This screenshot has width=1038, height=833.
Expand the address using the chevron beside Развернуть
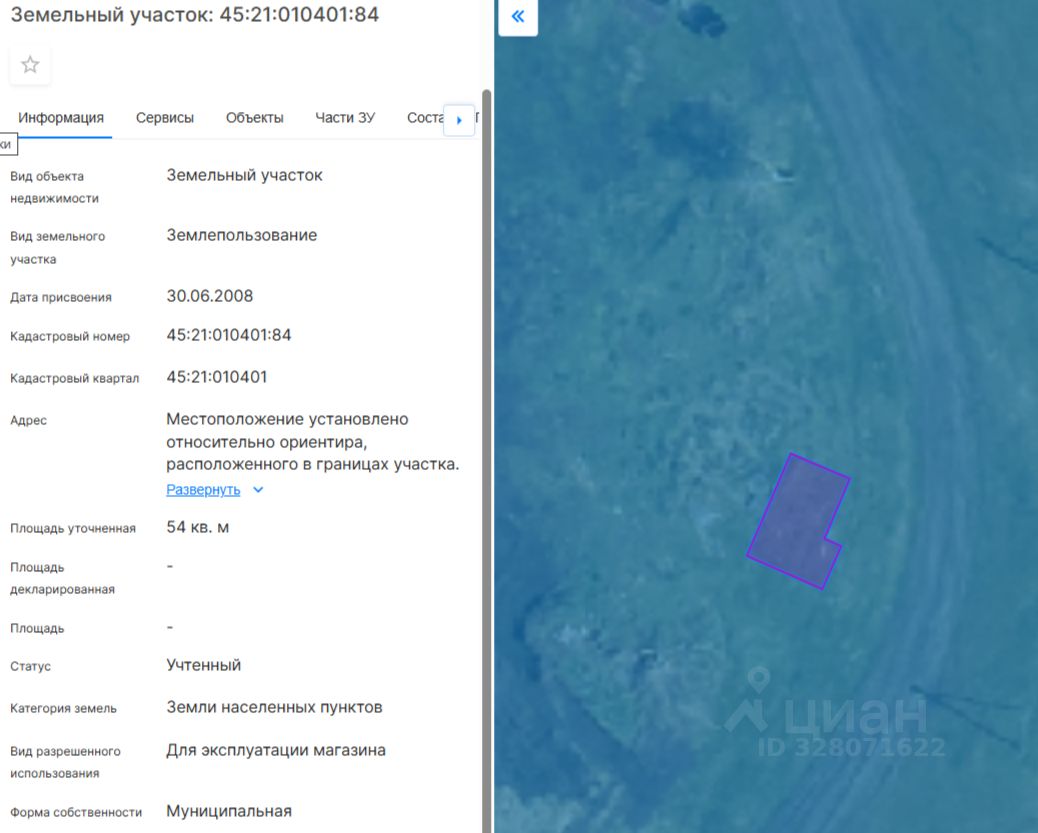(x=258, y=490)
